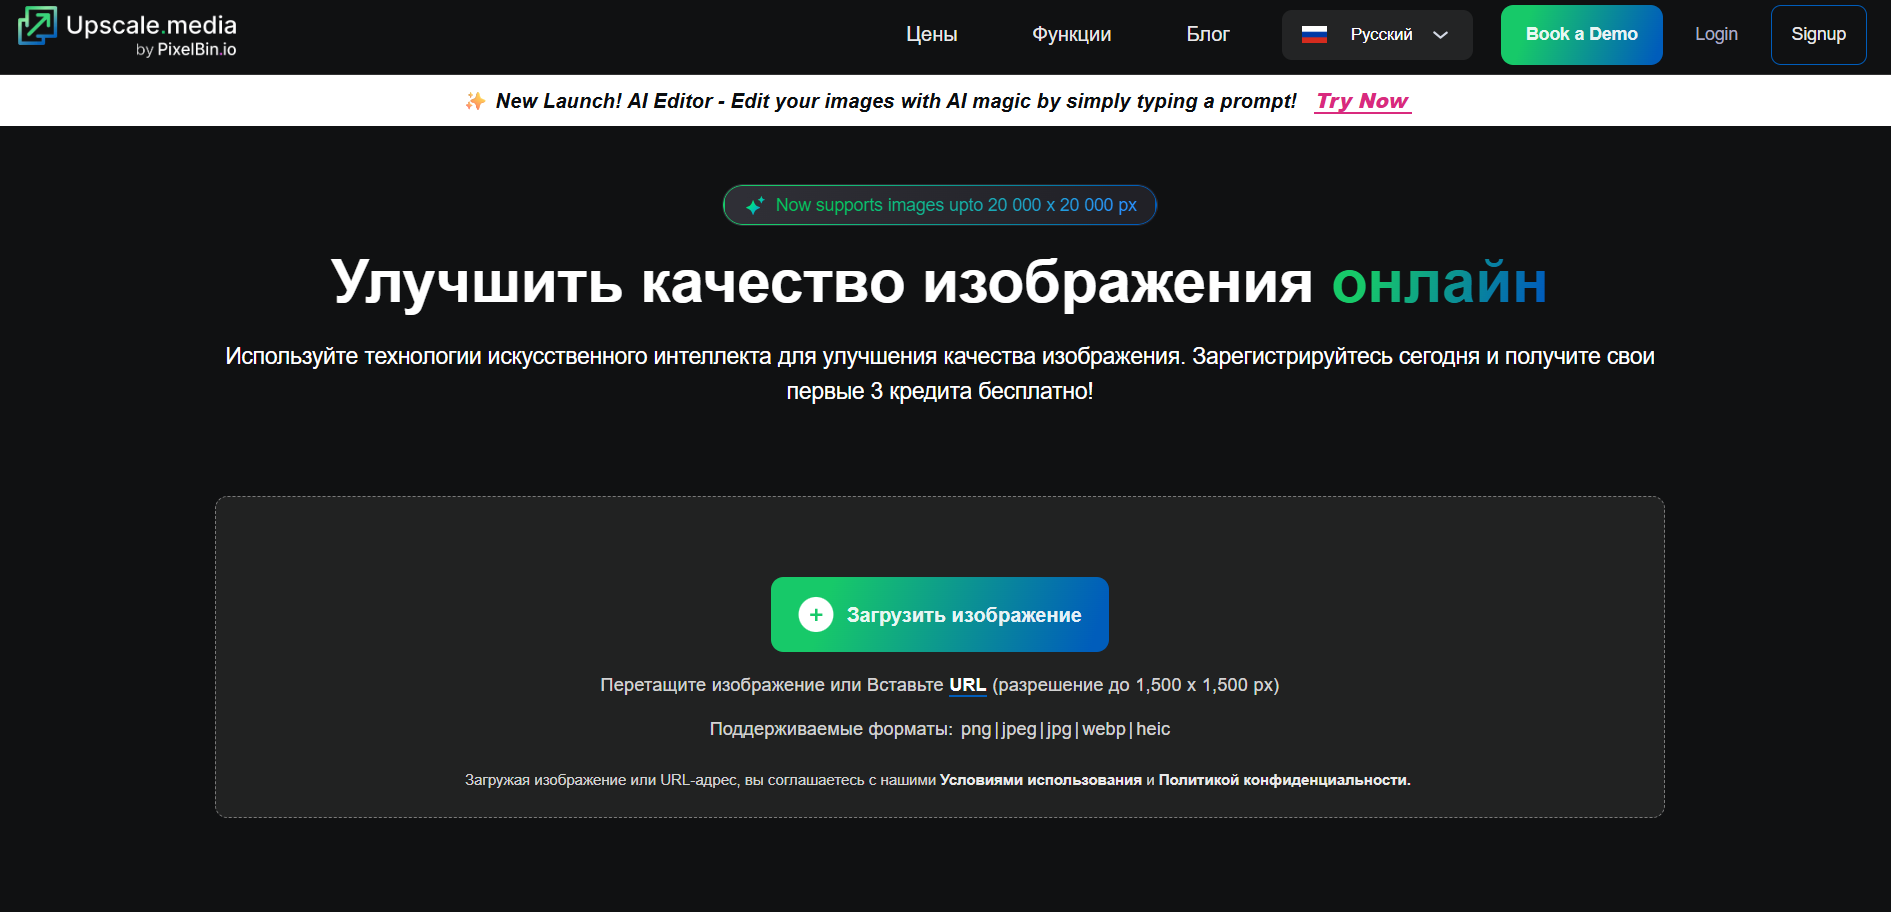Viewport: 1891px width, 912px height.
Task: Click the star icon in the supports badge
Action: (x=755, y=205)
